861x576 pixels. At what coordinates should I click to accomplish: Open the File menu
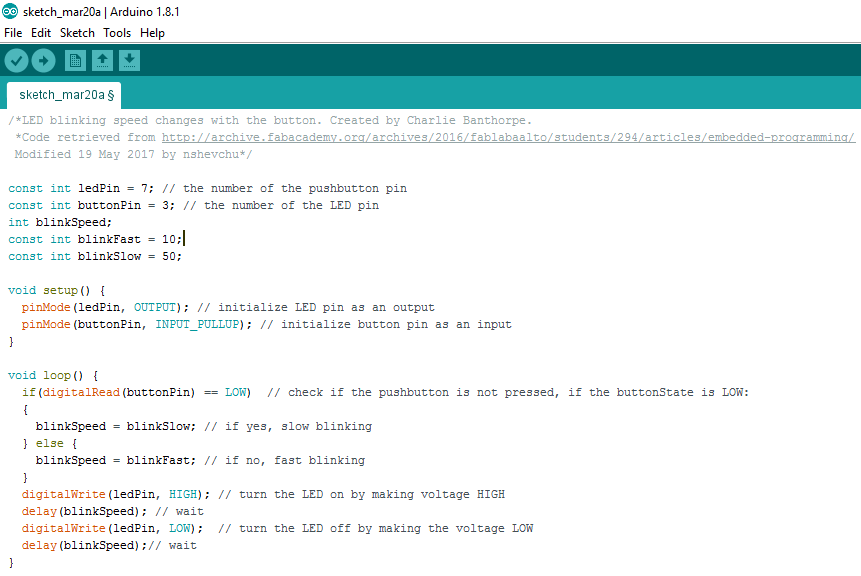[13, 33]
